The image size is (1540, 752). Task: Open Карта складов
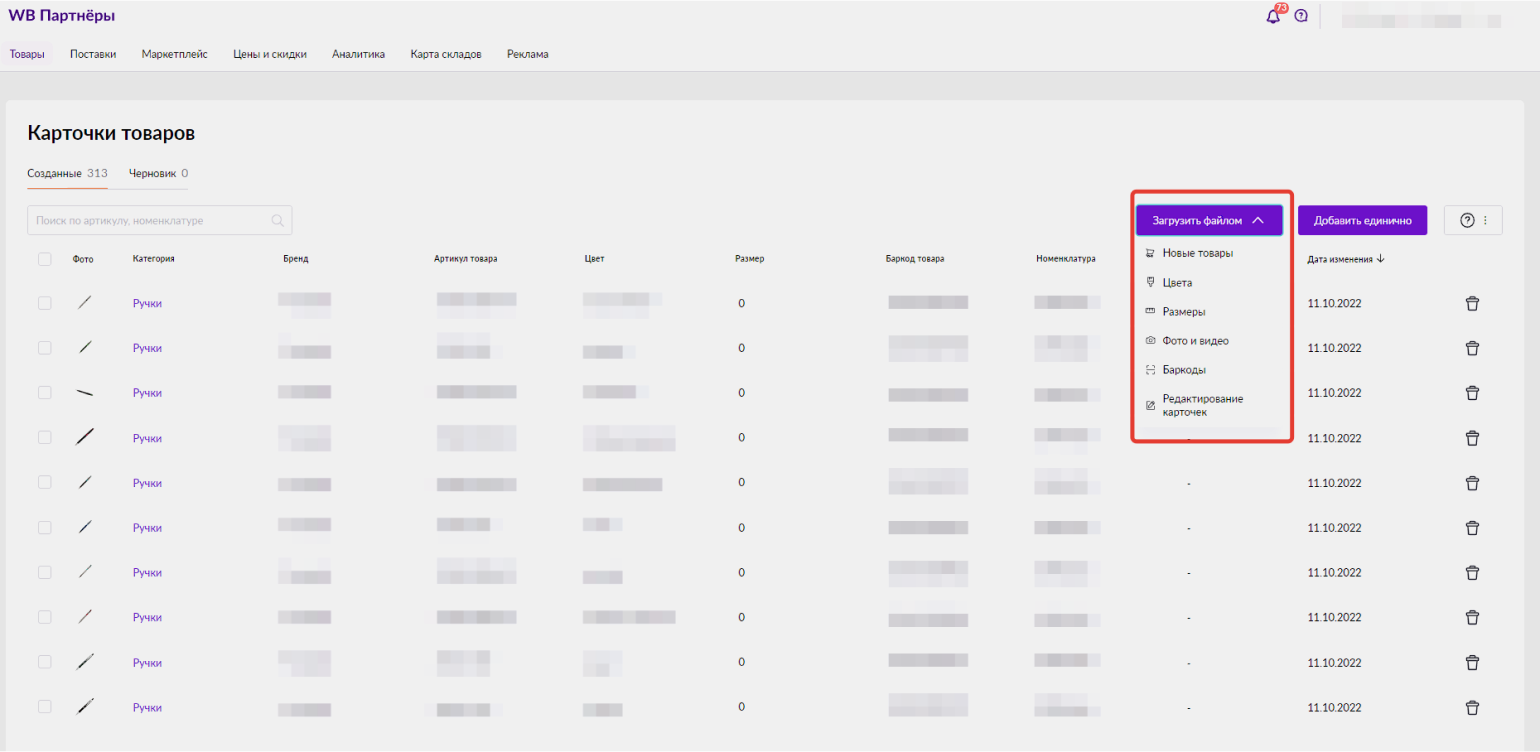pos(446,55)
